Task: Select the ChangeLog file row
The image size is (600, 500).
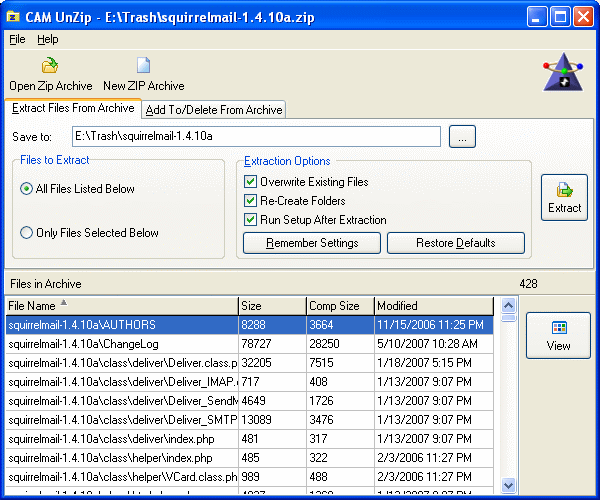Action: pos(249,344)
